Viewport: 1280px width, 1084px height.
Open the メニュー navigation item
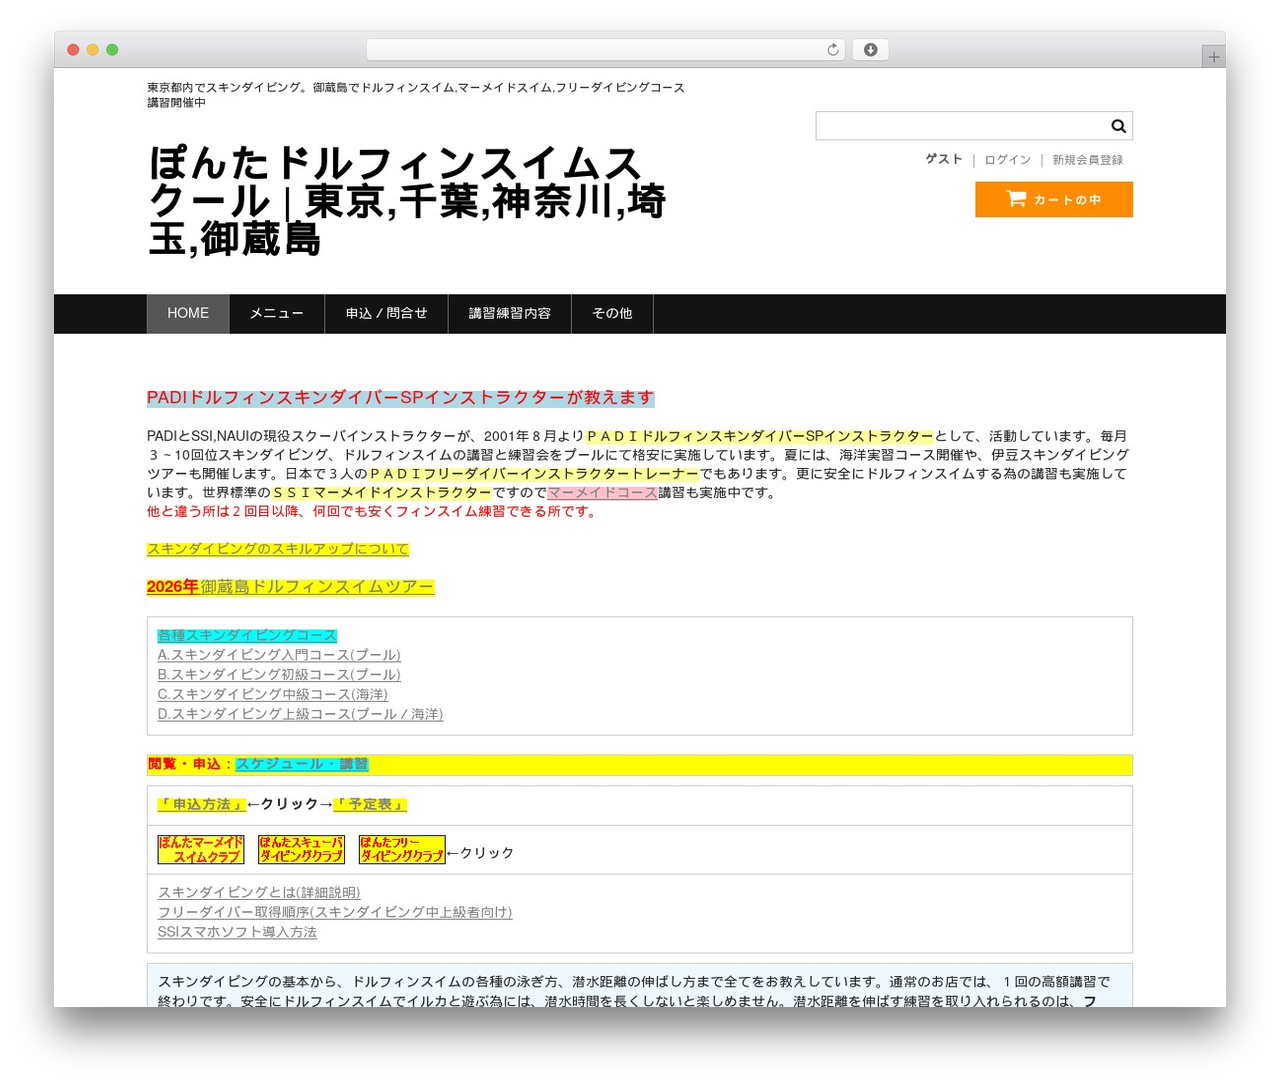point(277,314)
